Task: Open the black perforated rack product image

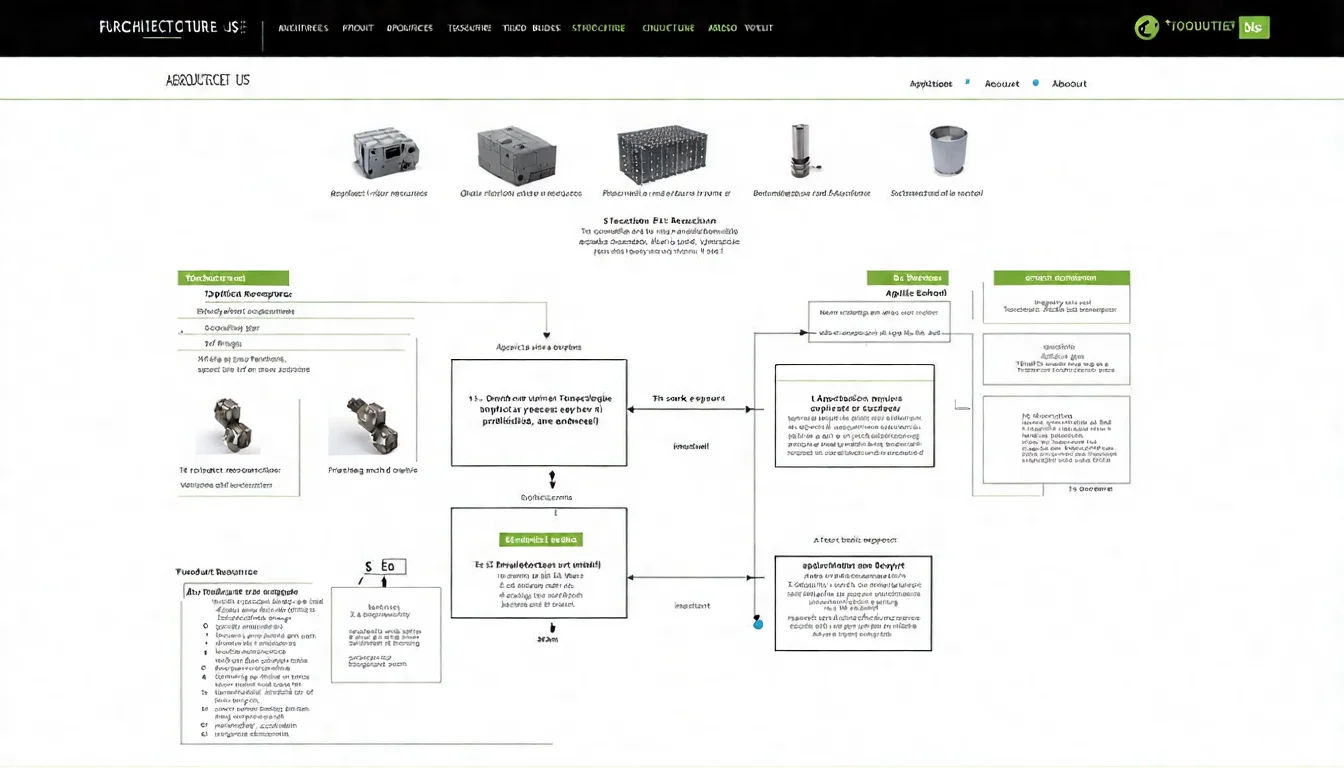Action: (663, 154)
